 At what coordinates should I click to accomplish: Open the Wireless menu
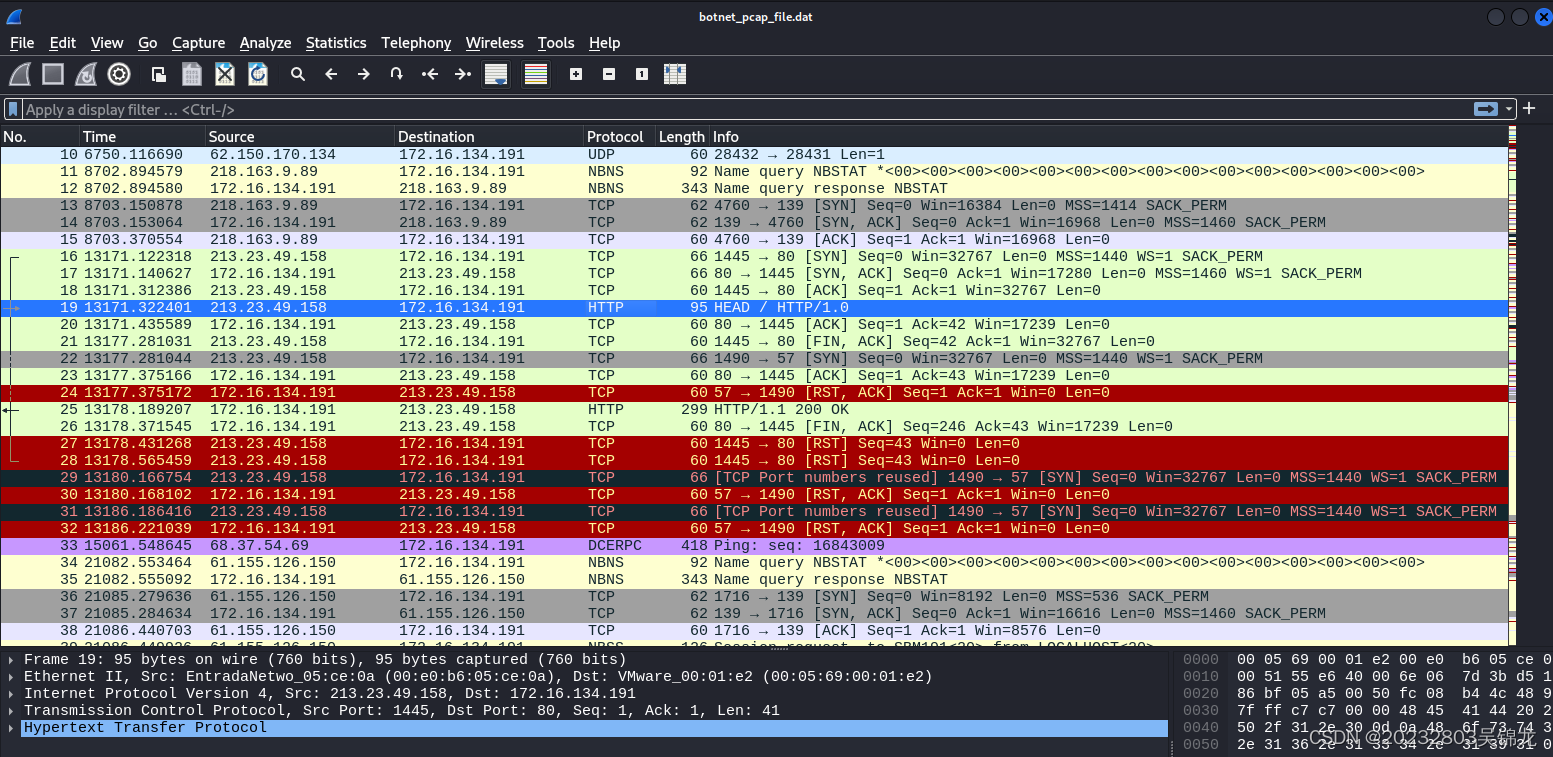pos(494,43)
